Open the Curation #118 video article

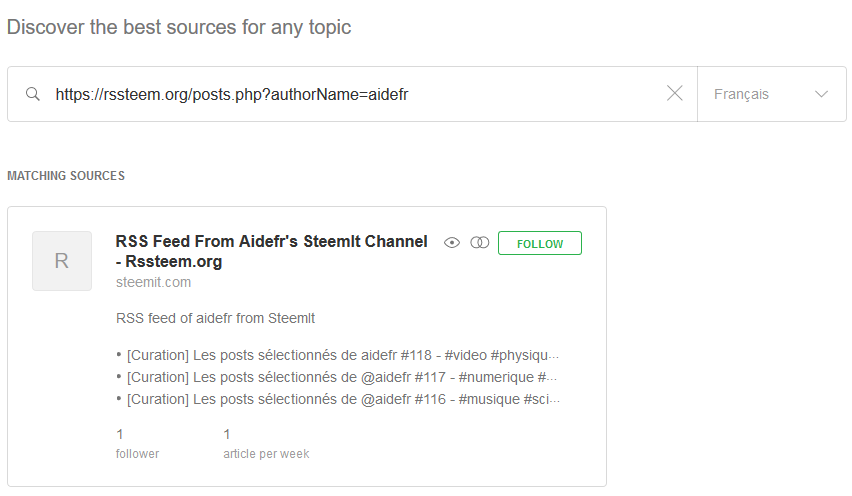click(342, 355)
